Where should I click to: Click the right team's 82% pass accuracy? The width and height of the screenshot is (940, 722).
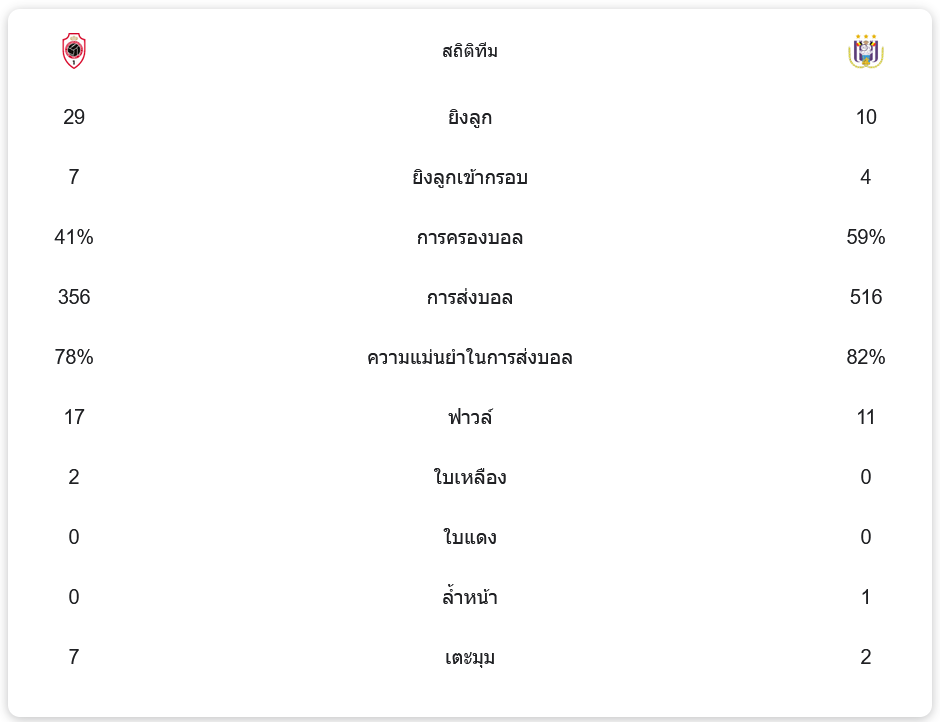[866, 358]
